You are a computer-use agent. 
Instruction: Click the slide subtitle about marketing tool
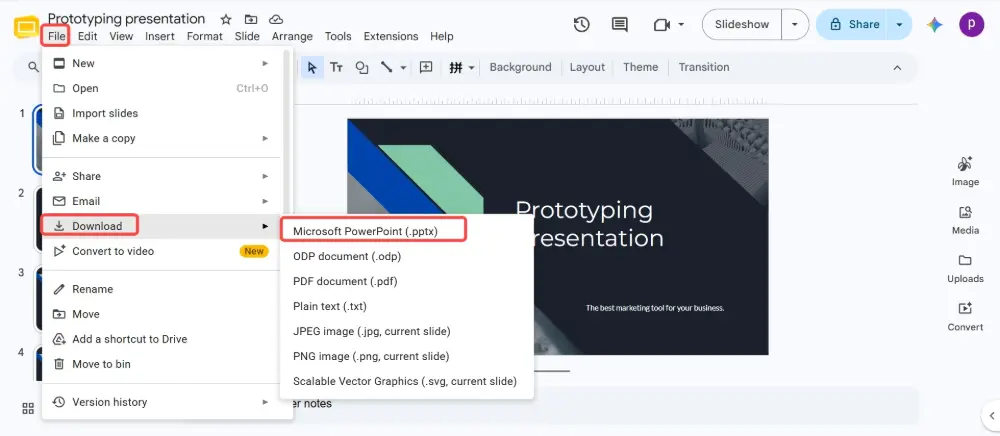[655, 308]
